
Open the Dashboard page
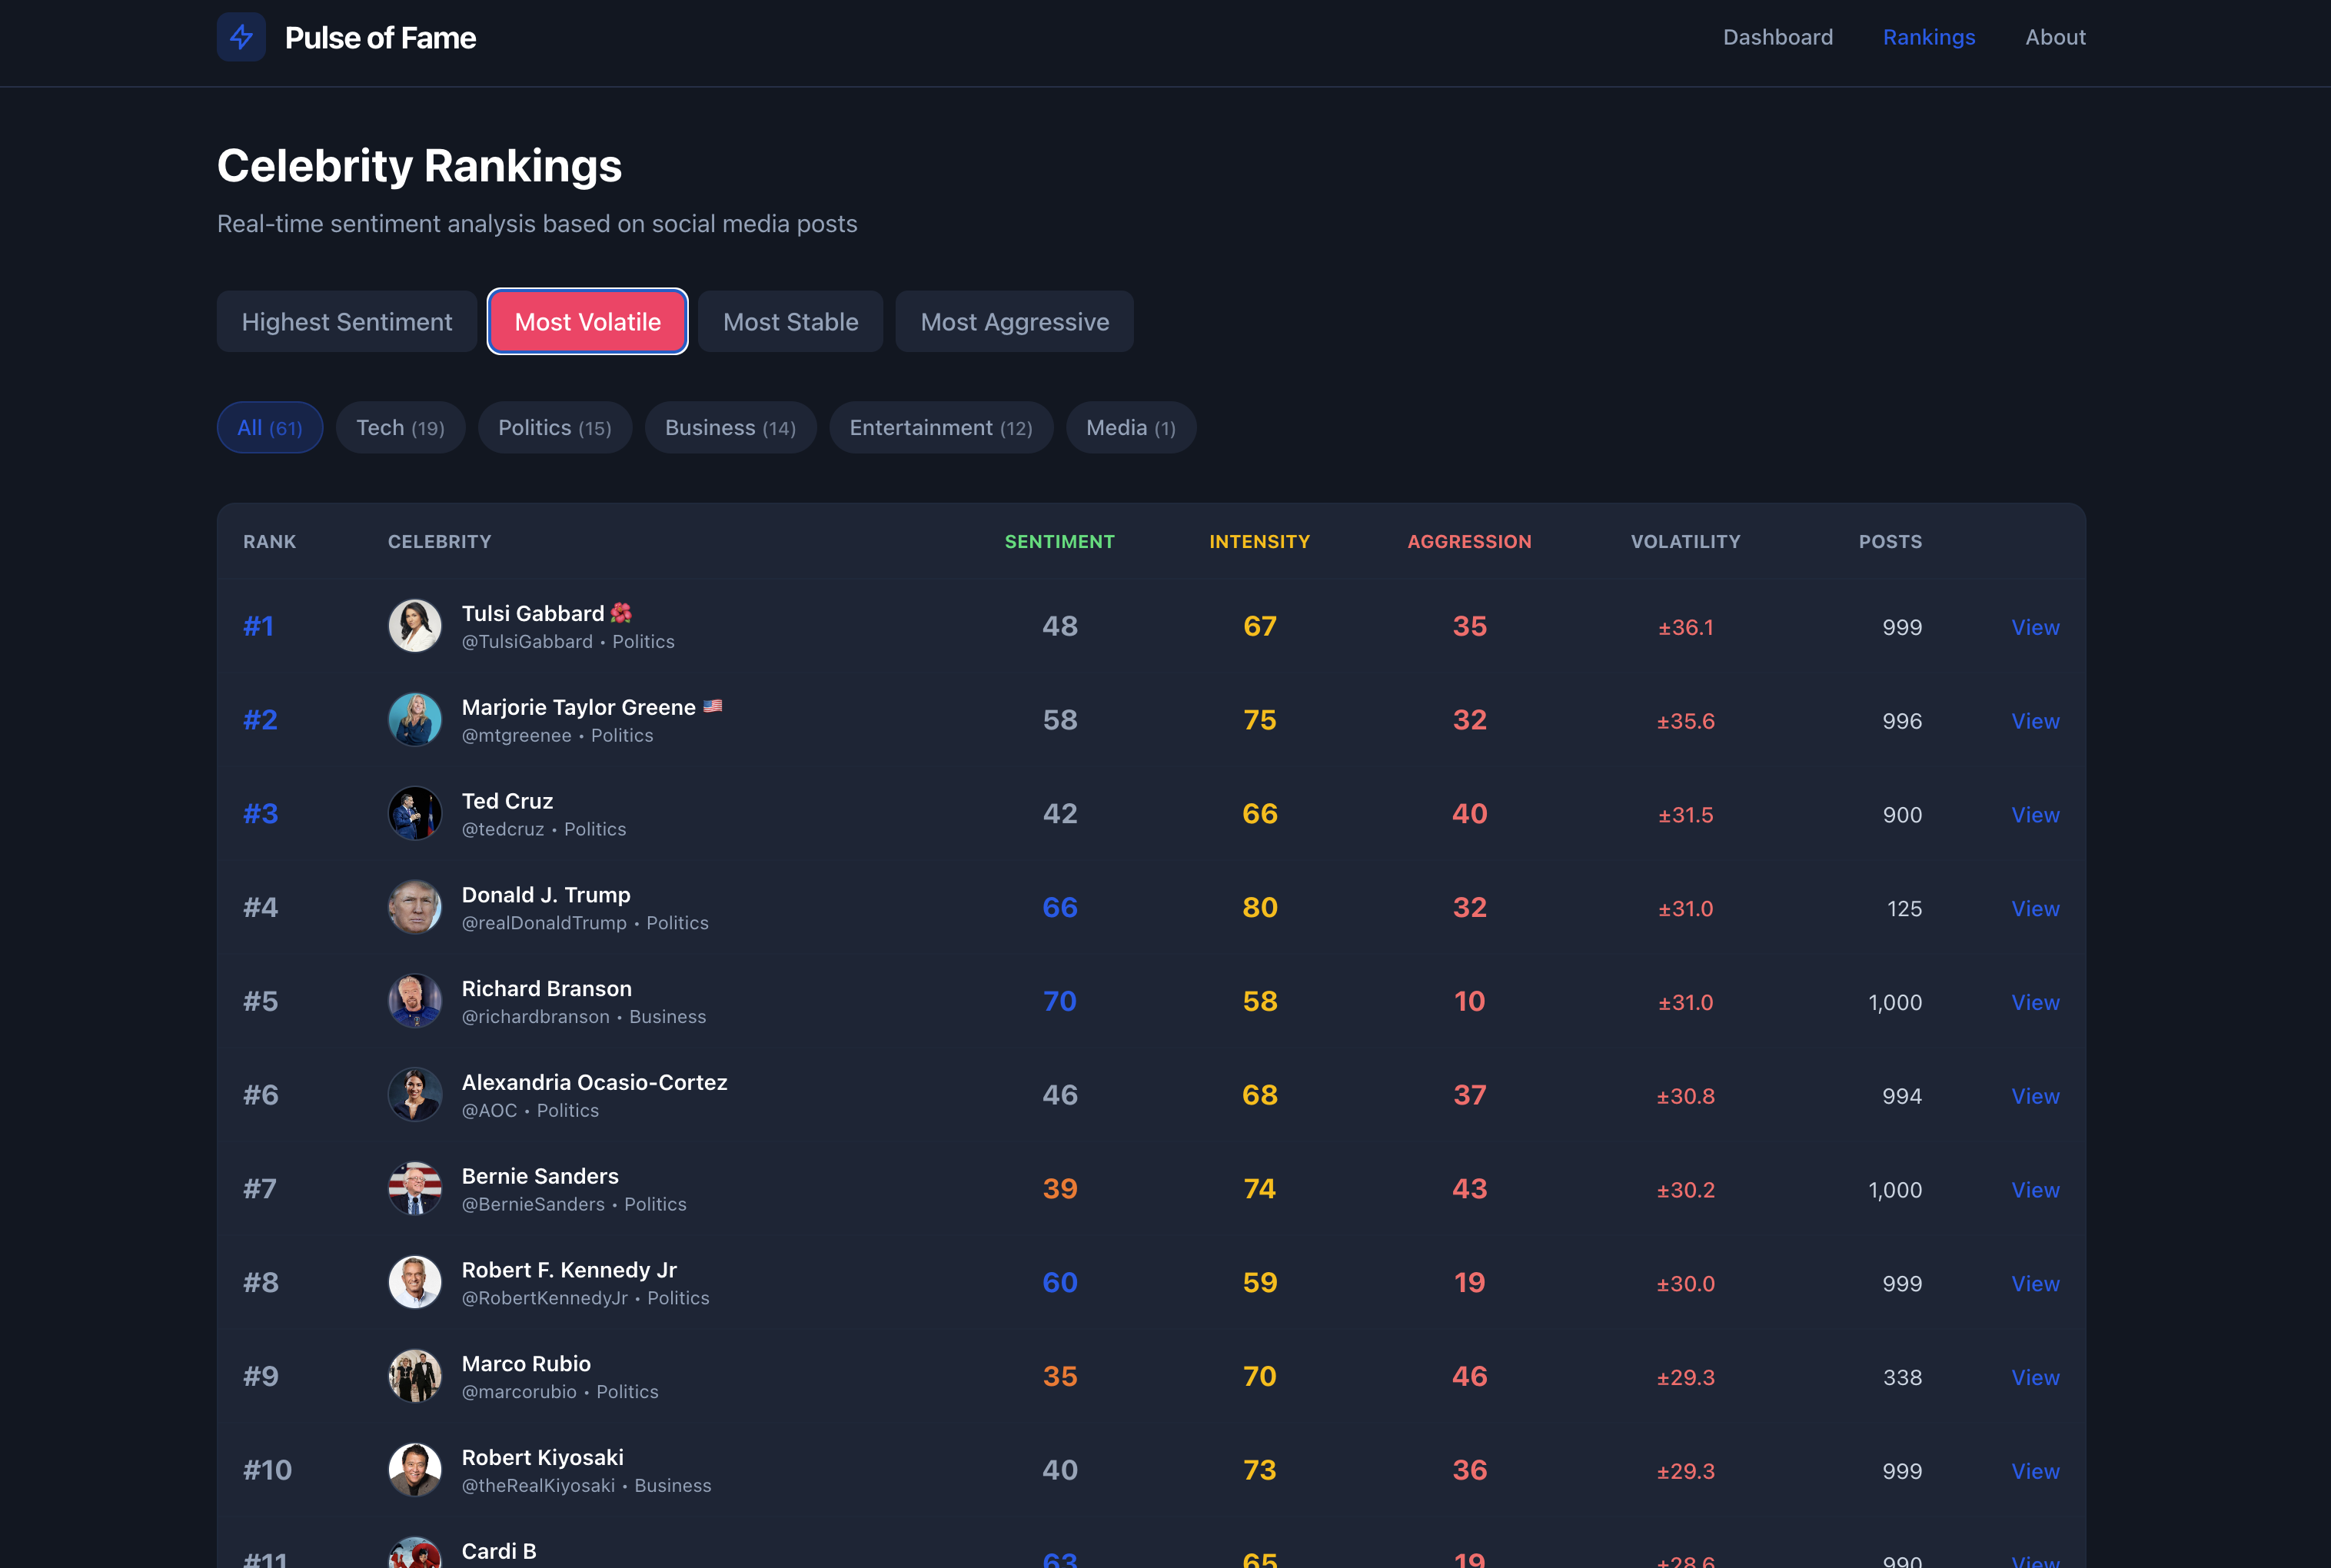coord(1777,37)
